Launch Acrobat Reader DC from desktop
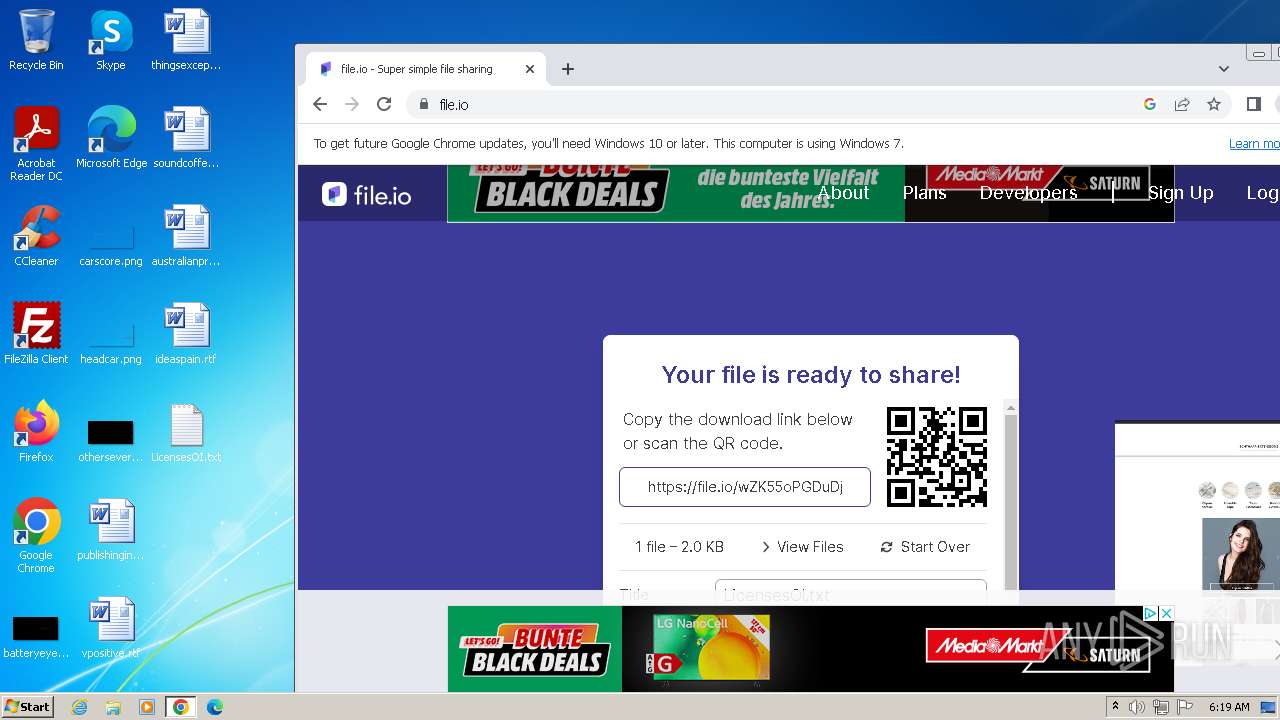Screen dimensions: 1280x720 [36, 144]
